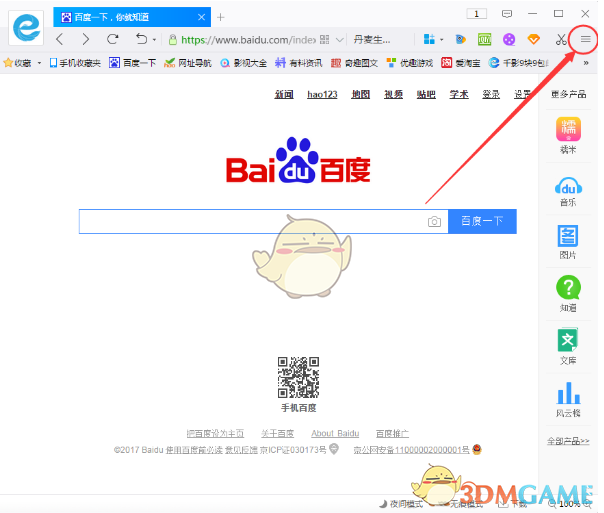Open the 网址导航 bookmark

pos(188,63)
